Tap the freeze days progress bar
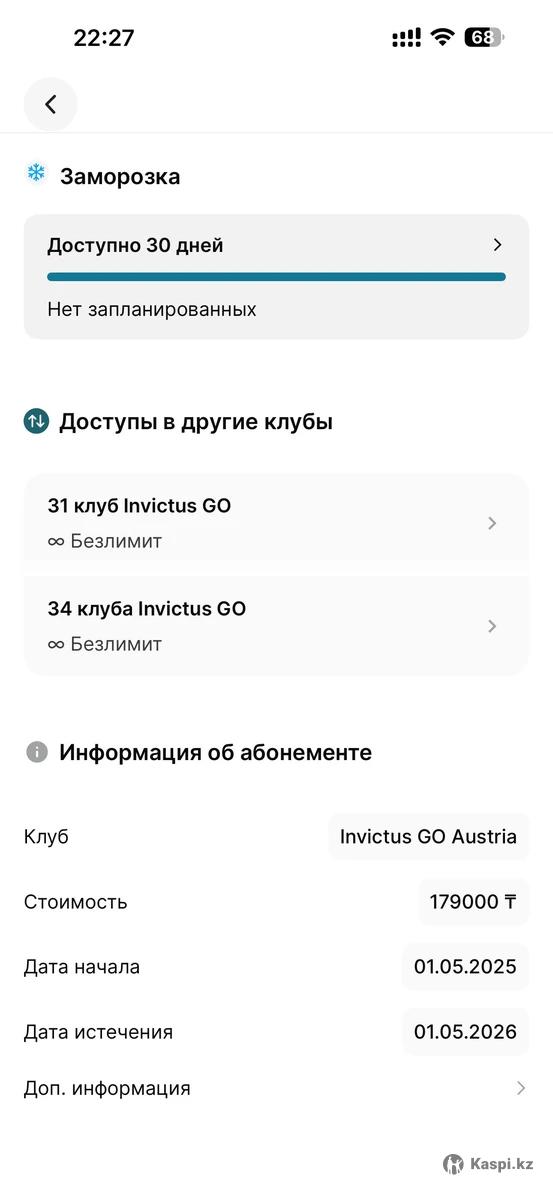Image resolution: width=553 pixels, height=1200 pixels. [276, 277]
